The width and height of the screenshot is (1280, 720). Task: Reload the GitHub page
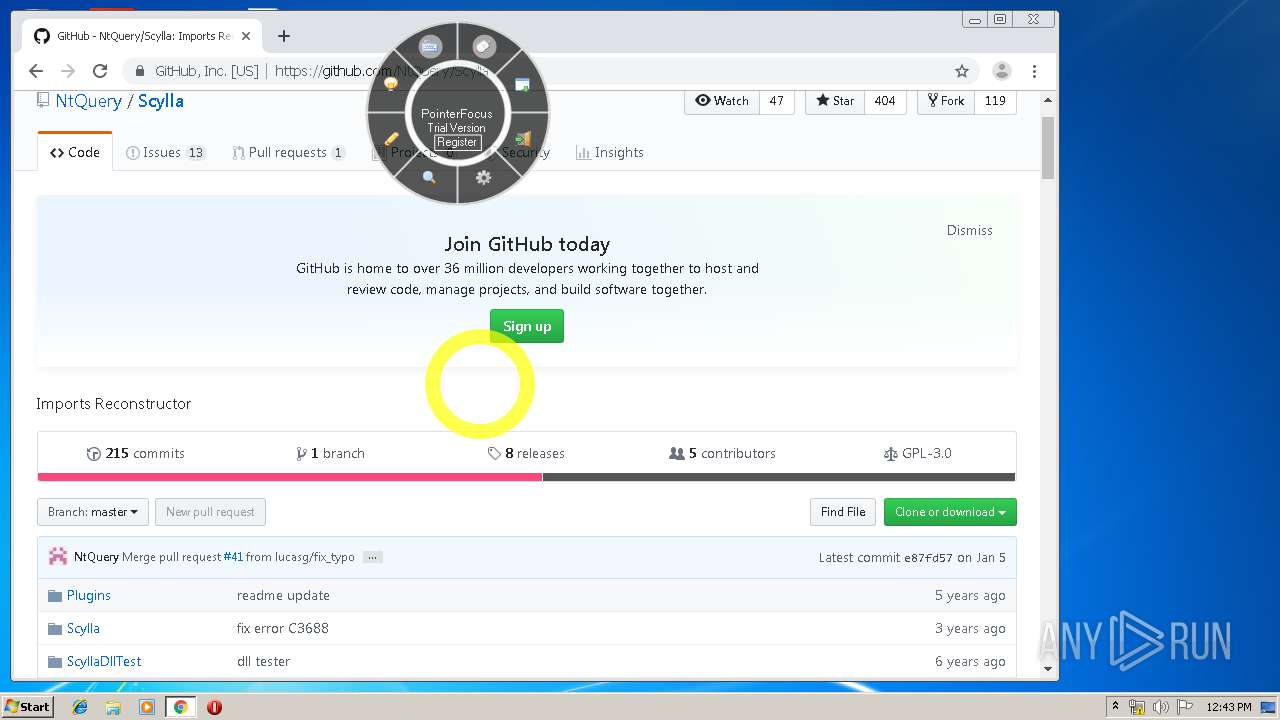100,71
